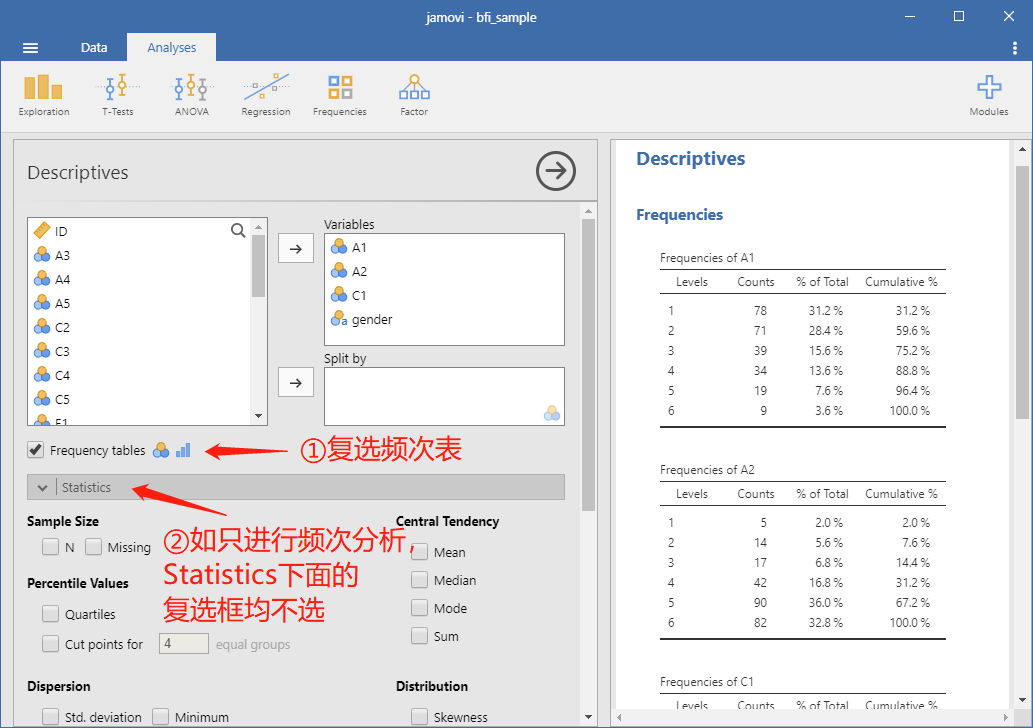The height and width of the screenshot is (728, 1033).
Task: Collapse the options panel with circled arrow
Action: coord(556,171)
